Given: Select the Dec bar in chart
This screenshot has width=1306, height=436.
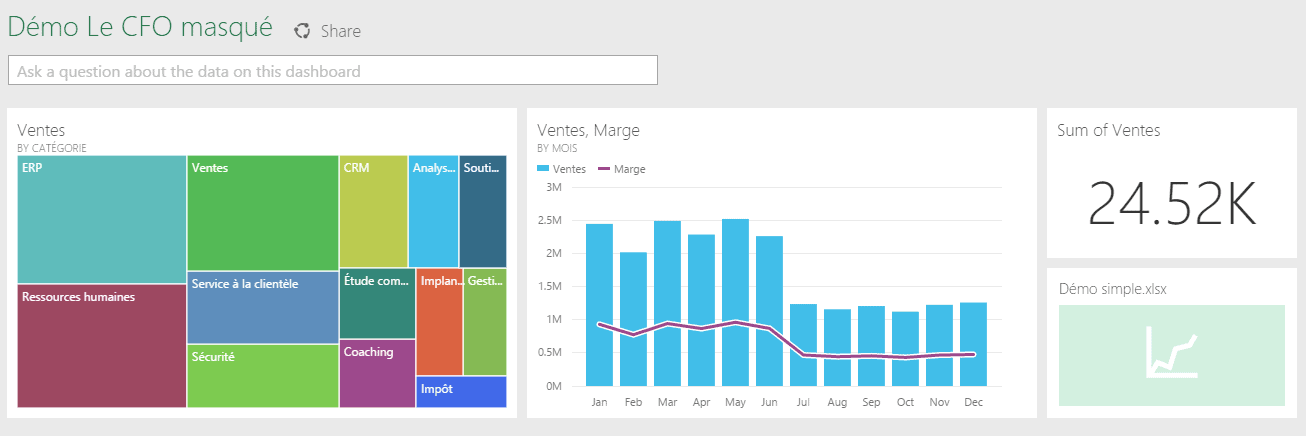Looking at the screenshot, I should tap(973, 344).
